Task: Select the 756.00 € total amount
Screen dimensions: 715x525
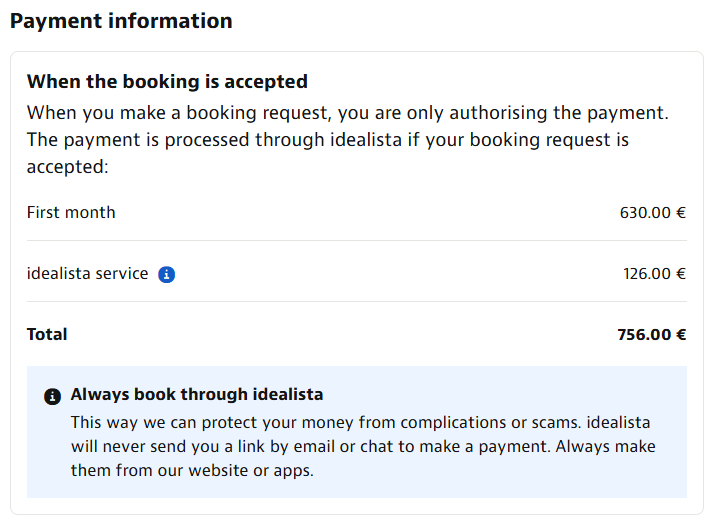Action: (652, 335)
